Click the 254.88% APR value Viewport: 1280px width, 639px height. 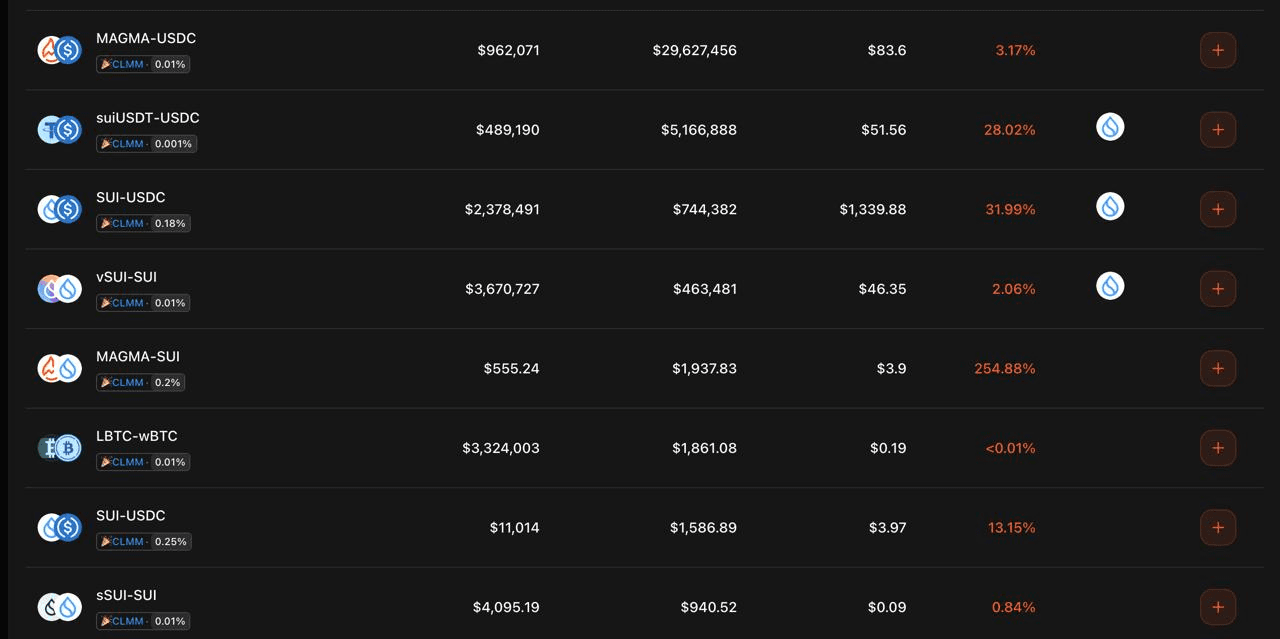1004,369
